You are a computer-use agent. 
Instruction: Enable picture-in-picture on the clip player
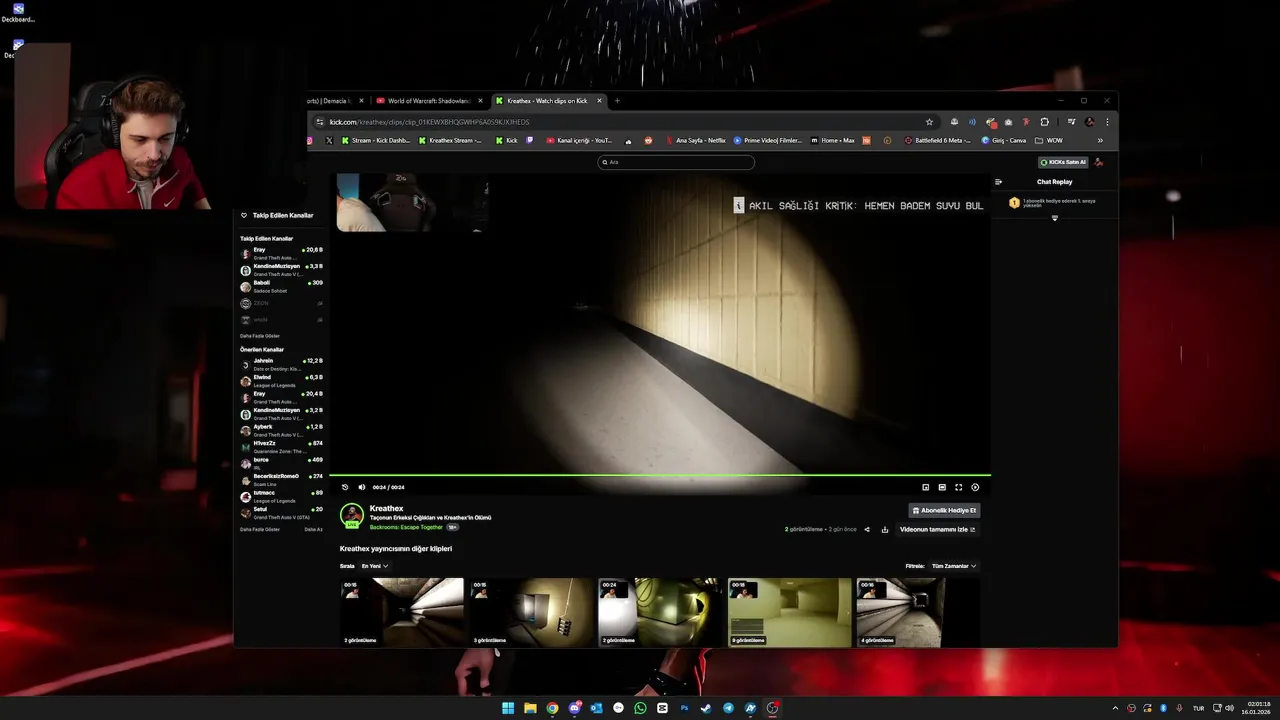(x=925, y=487)
